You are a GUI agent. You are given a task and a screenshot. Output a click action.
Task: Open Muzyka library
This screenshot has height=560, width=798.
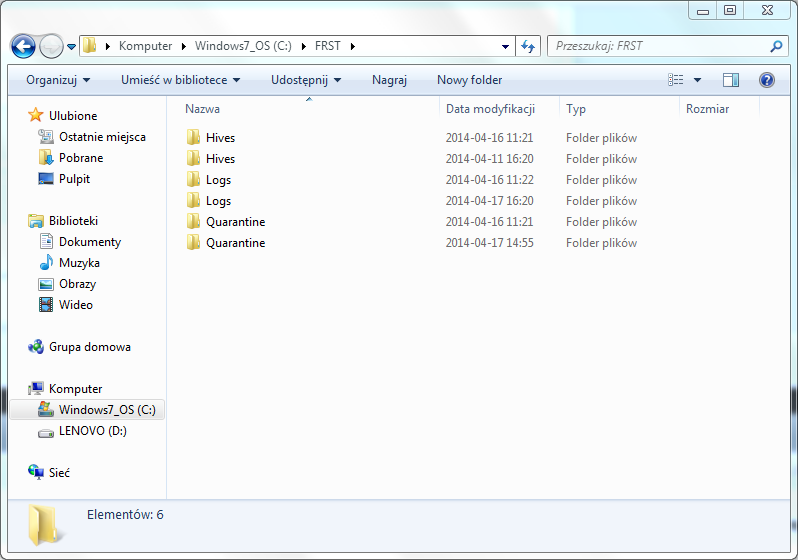(79, 263)
